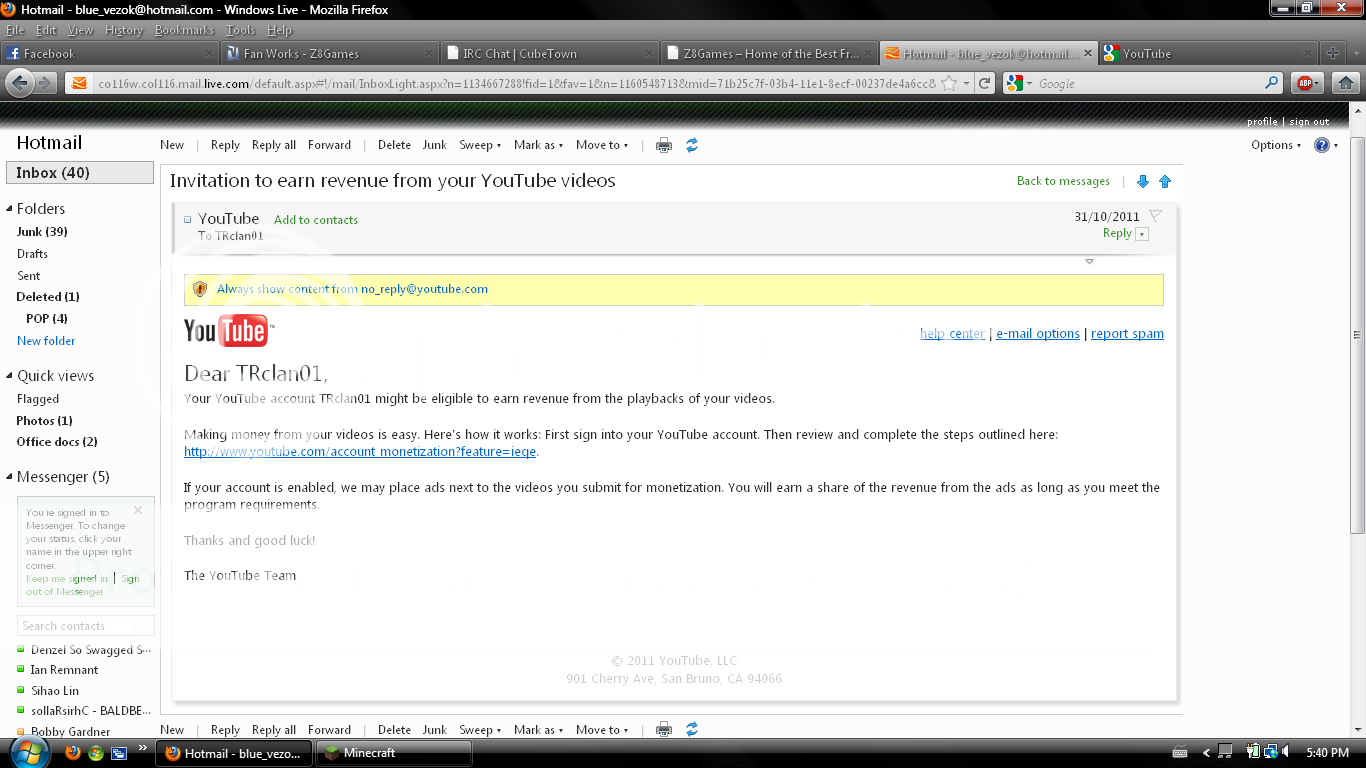Reload the page with the address bar button
This screenshot has height=768, width=1366.
[x=985, y=84]
